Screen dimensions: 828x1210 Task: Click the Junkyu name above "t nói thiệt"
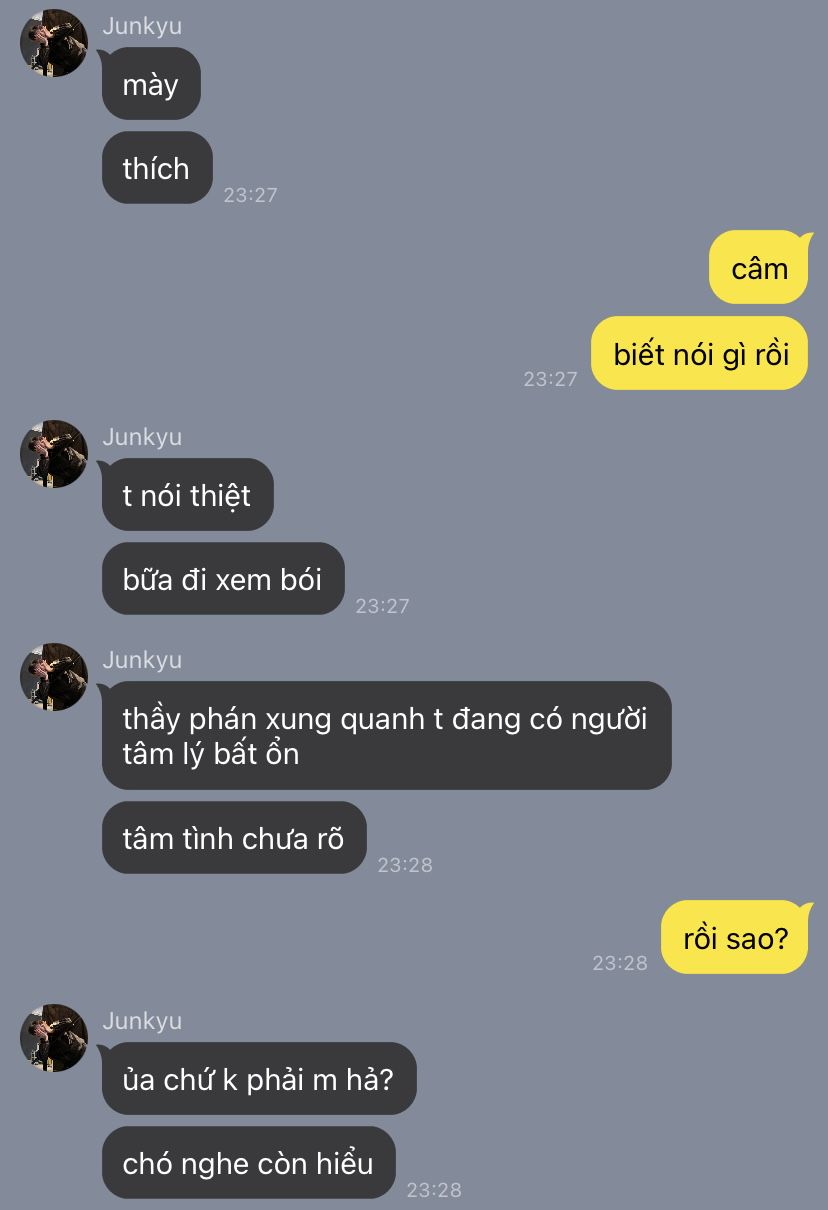(142, 437)
